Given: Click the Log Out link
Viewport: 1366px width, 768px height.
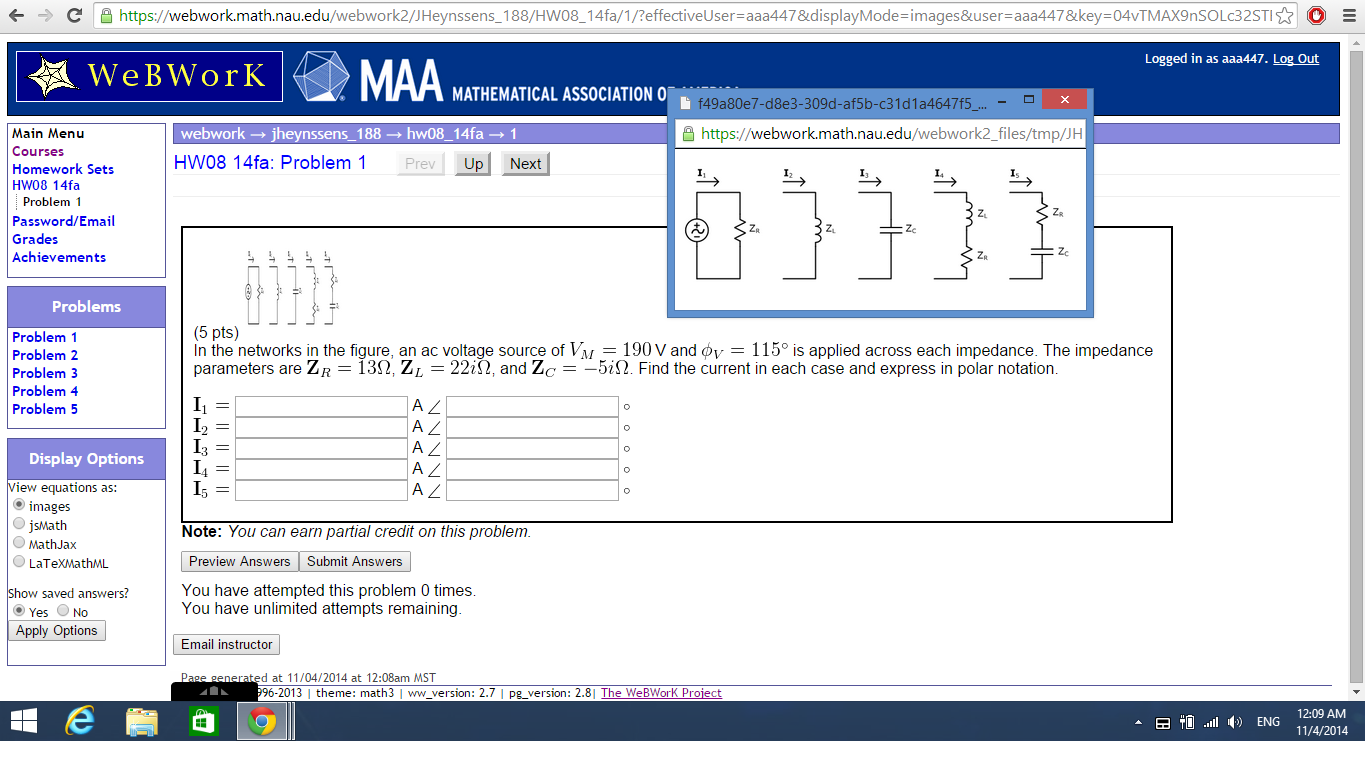Looking at the screenshot, I should pyautogui.click(x=1296, y=58).
